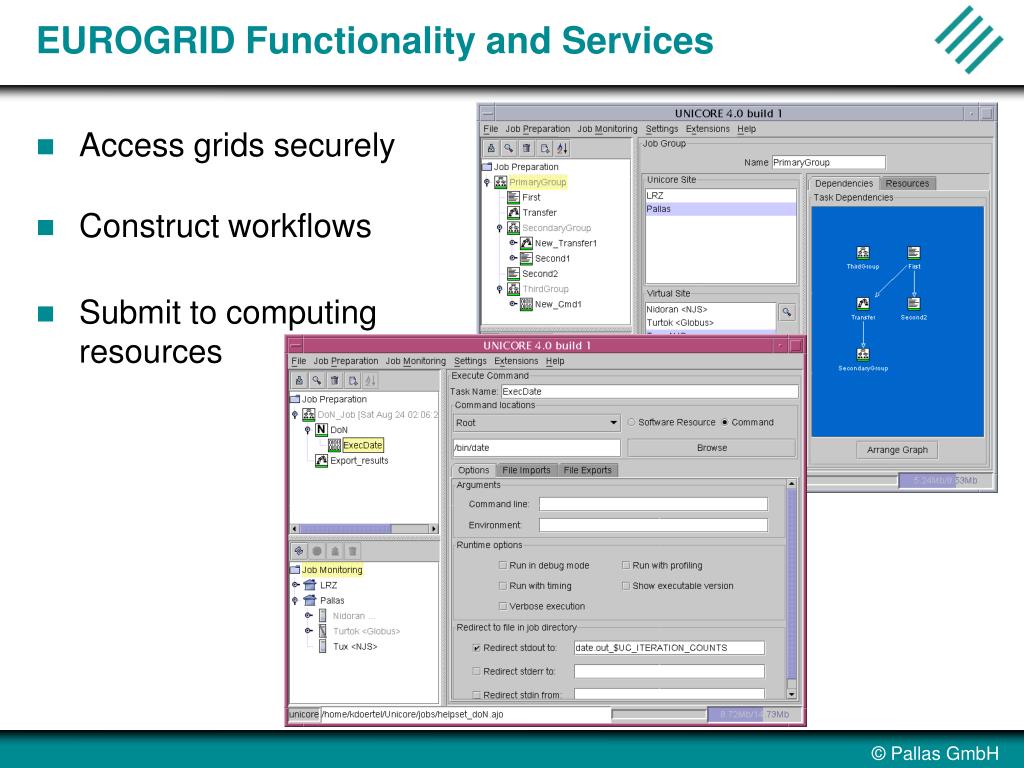Click the trash icon in job monitoring toolbar
This screenshot has height=768, width=1024.
coord(353,551)
